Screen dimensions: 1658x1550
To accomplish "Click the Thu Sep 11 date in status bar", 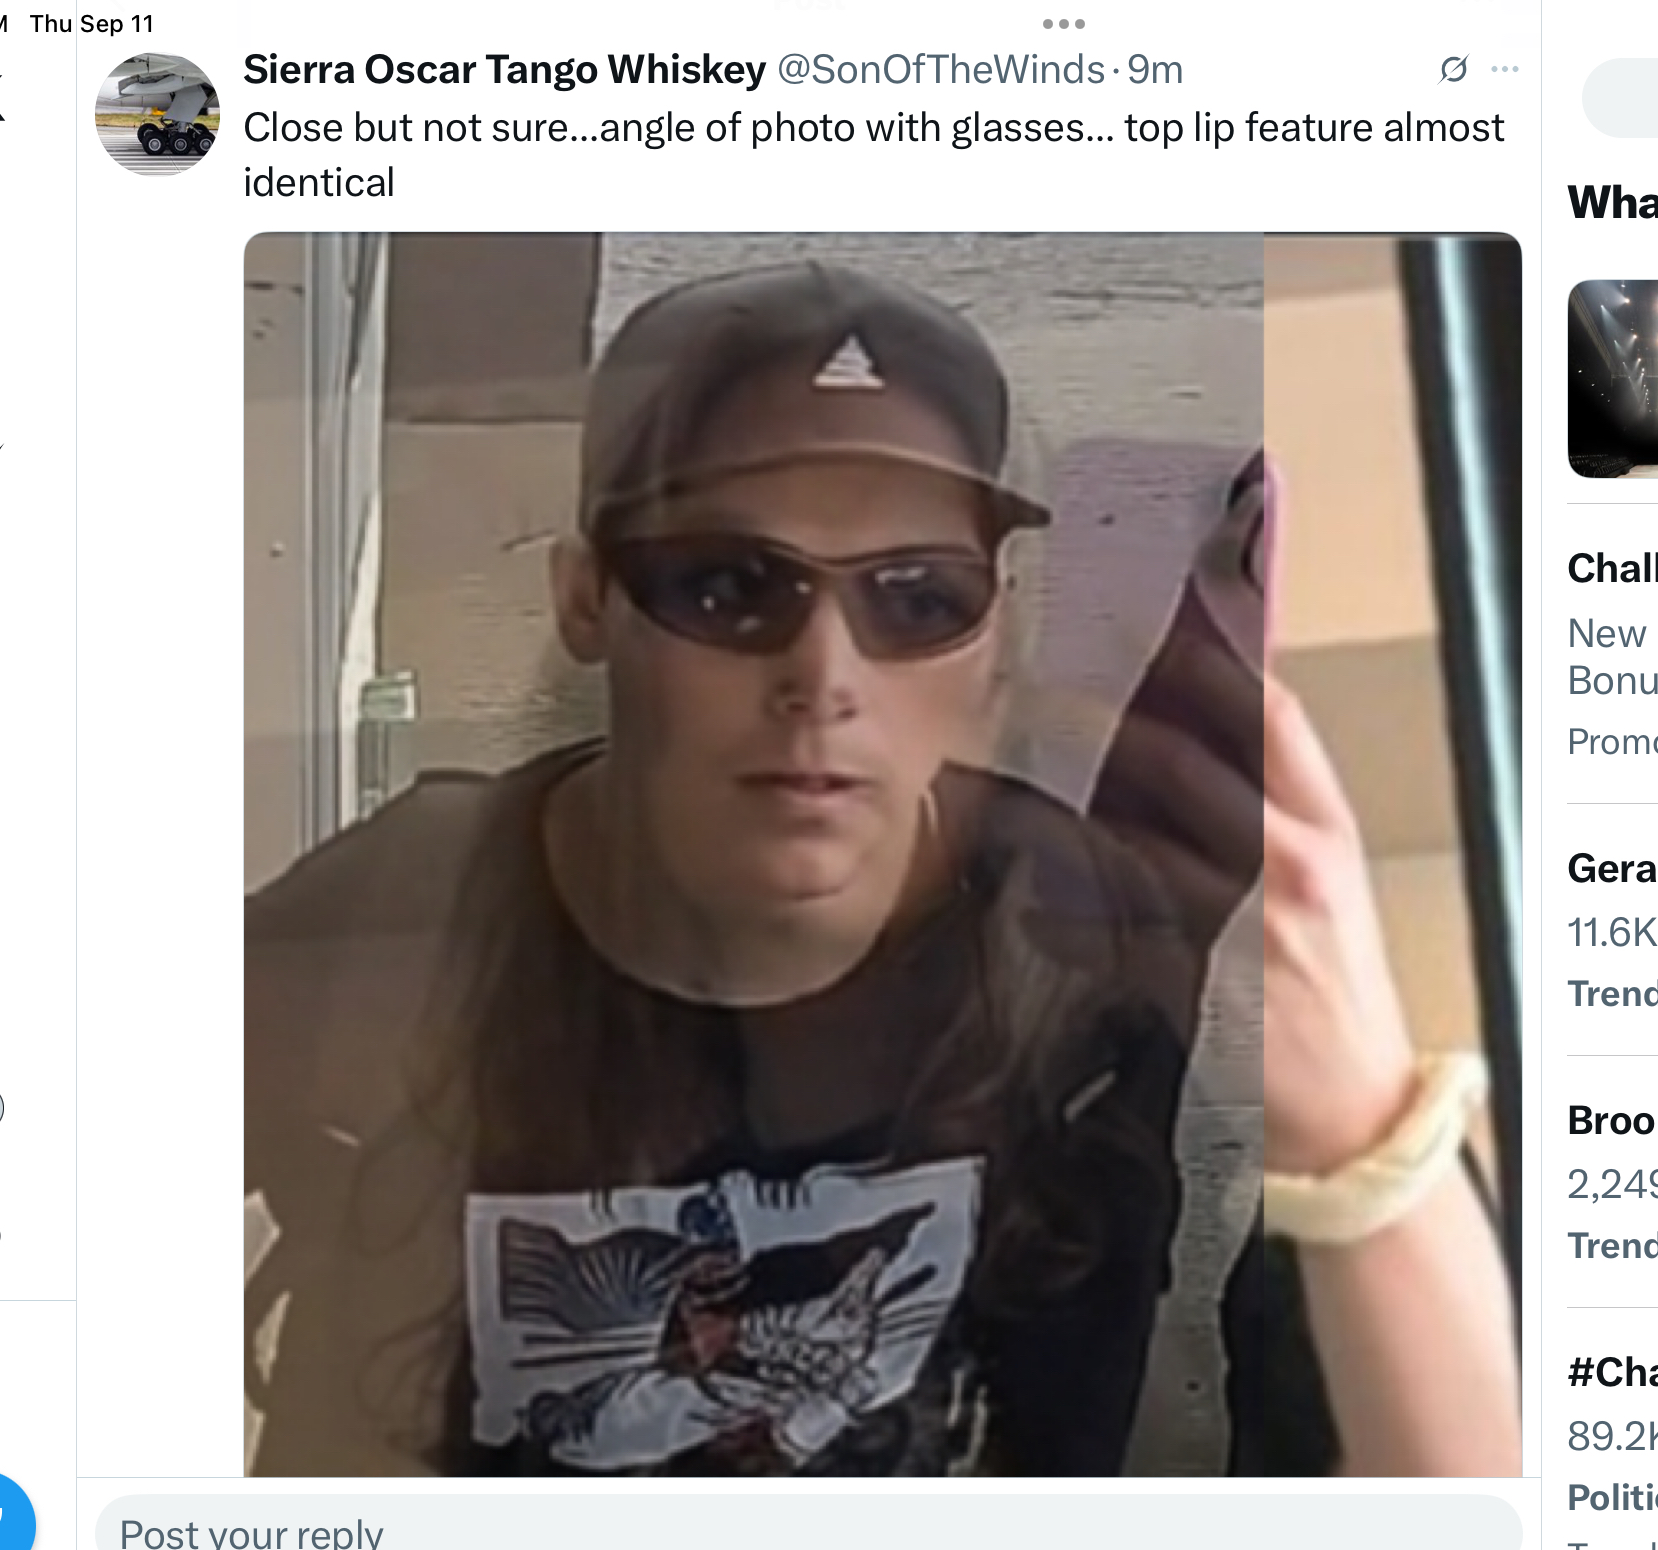I will (x=92, y=24).
